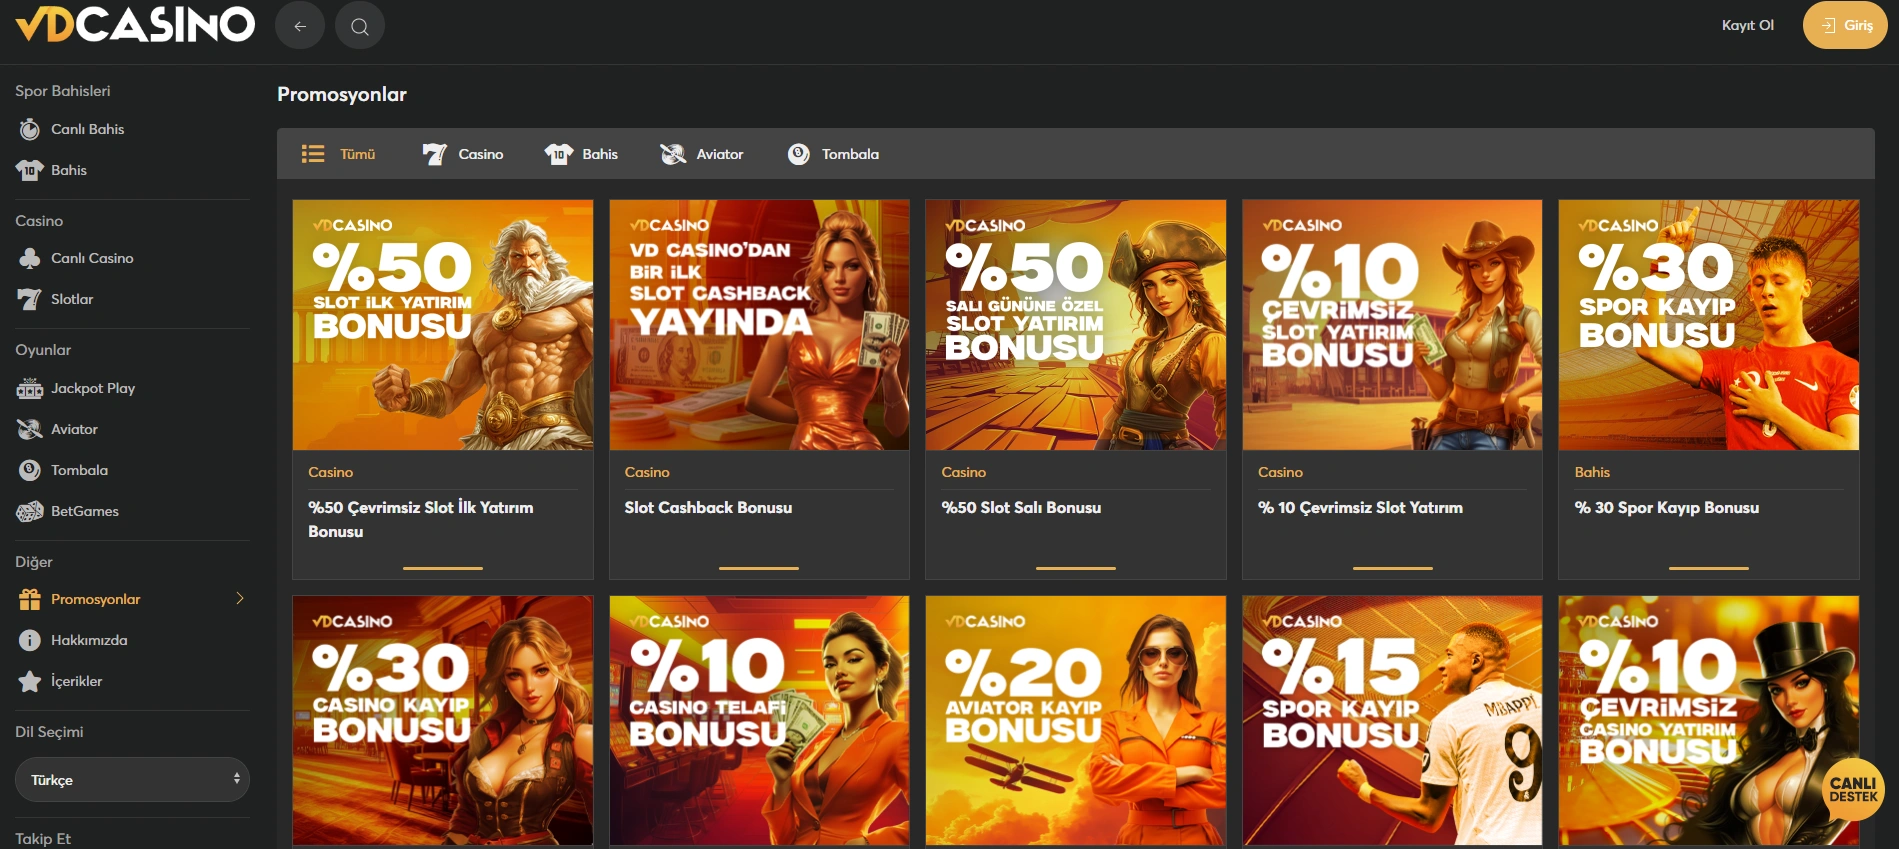The image size is (1899, 849).
Task: Click the Bahis jersey icon in filter bar
Action: click(x=558, y=154)
